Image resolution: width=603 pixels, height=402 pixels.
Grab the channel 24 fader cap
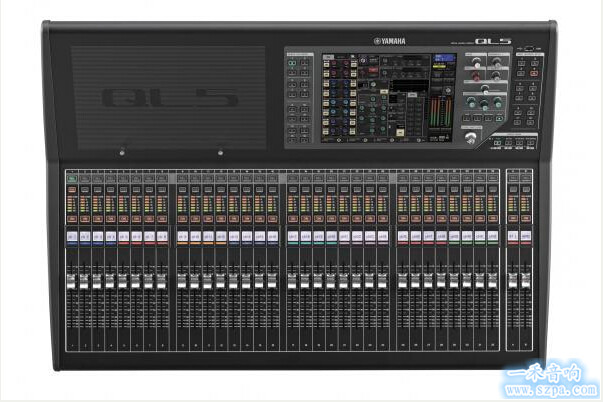click(382, 281)
